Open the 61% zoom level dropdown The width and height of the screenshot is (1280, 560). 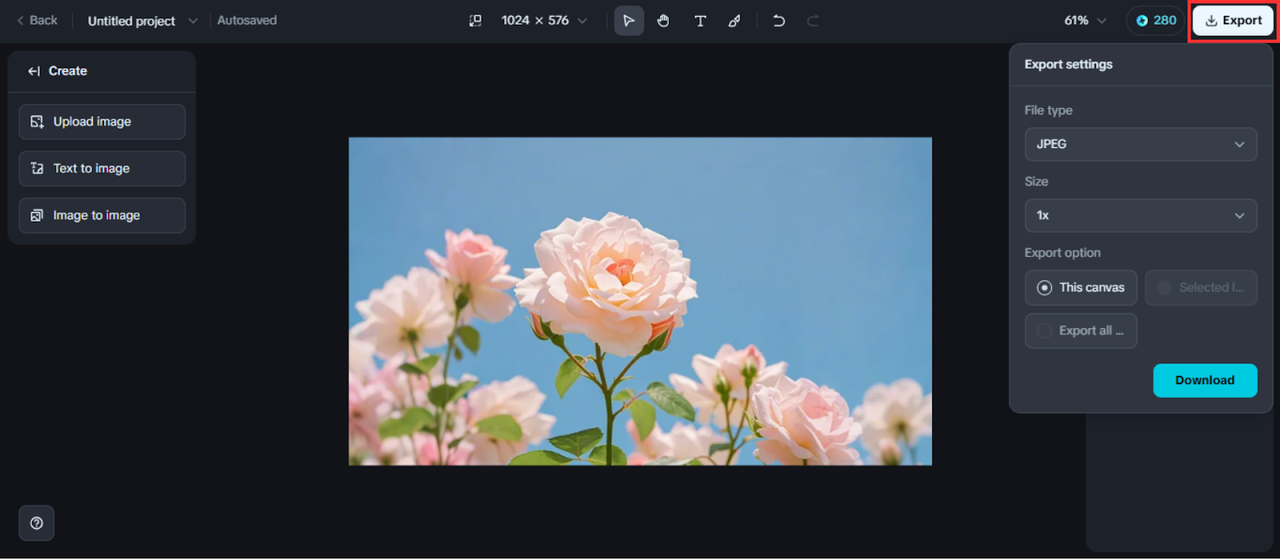(x=1086, y=20)
